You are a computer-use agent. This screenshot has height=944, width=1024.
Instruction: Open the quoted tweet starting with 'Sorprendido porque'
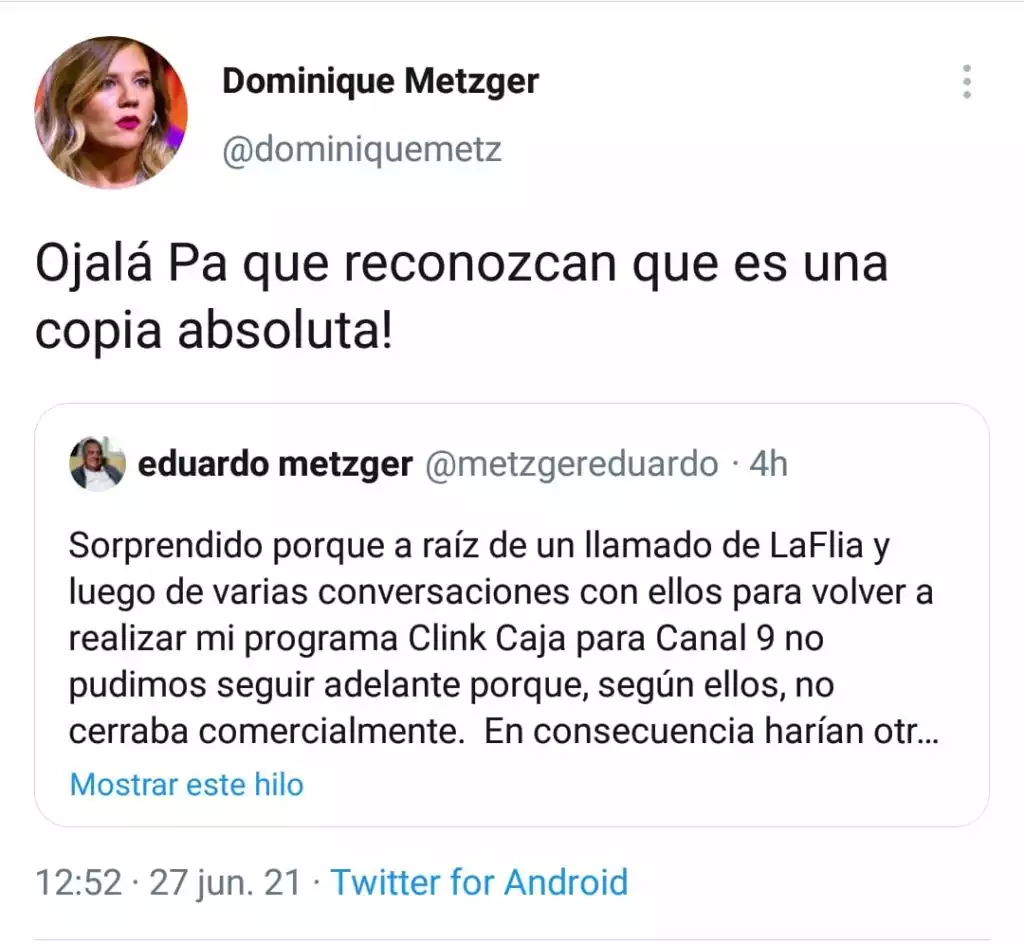(511, 615)
